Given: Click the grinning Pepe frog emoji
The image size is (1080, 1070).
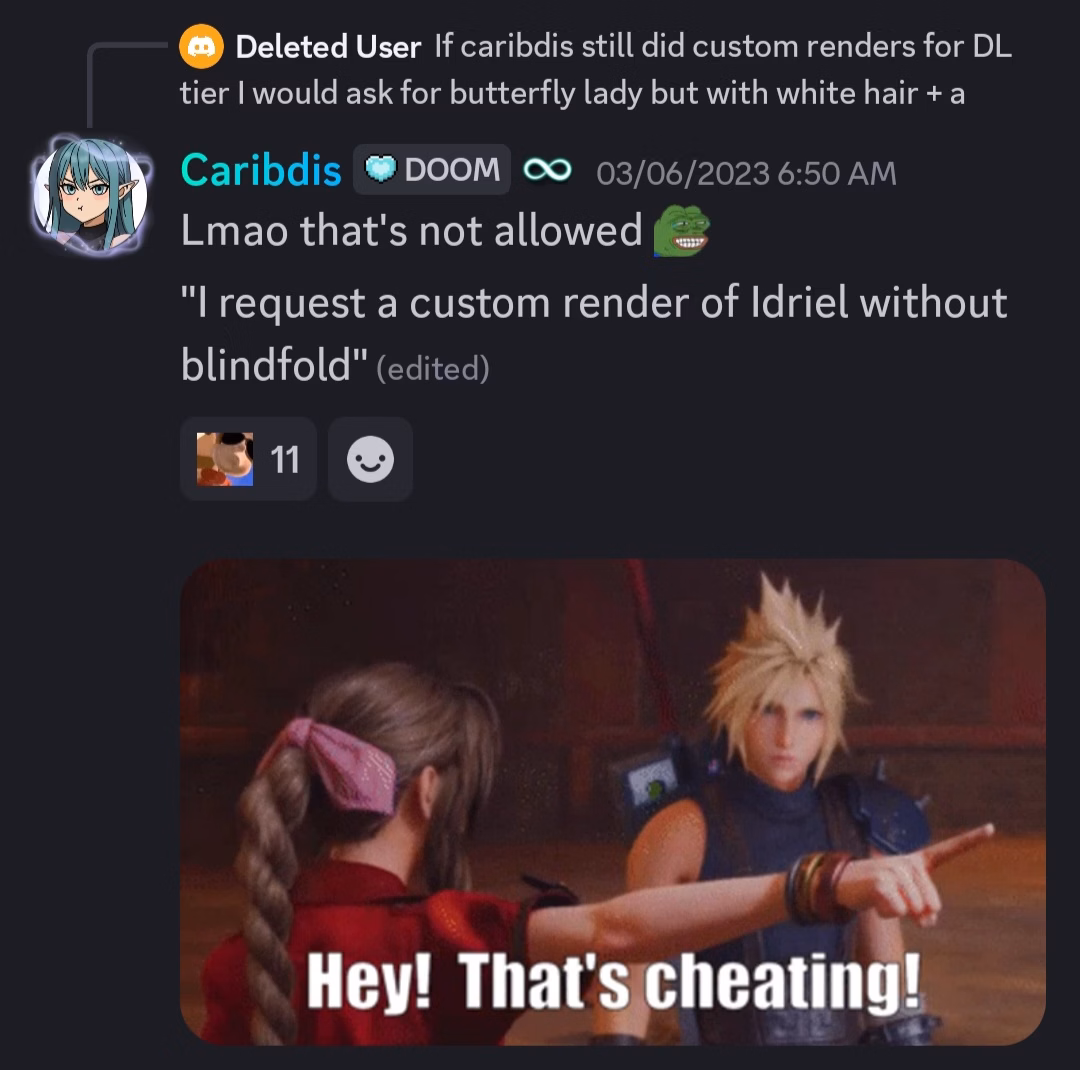Looking at the screenshot, I should pos(681,232).
